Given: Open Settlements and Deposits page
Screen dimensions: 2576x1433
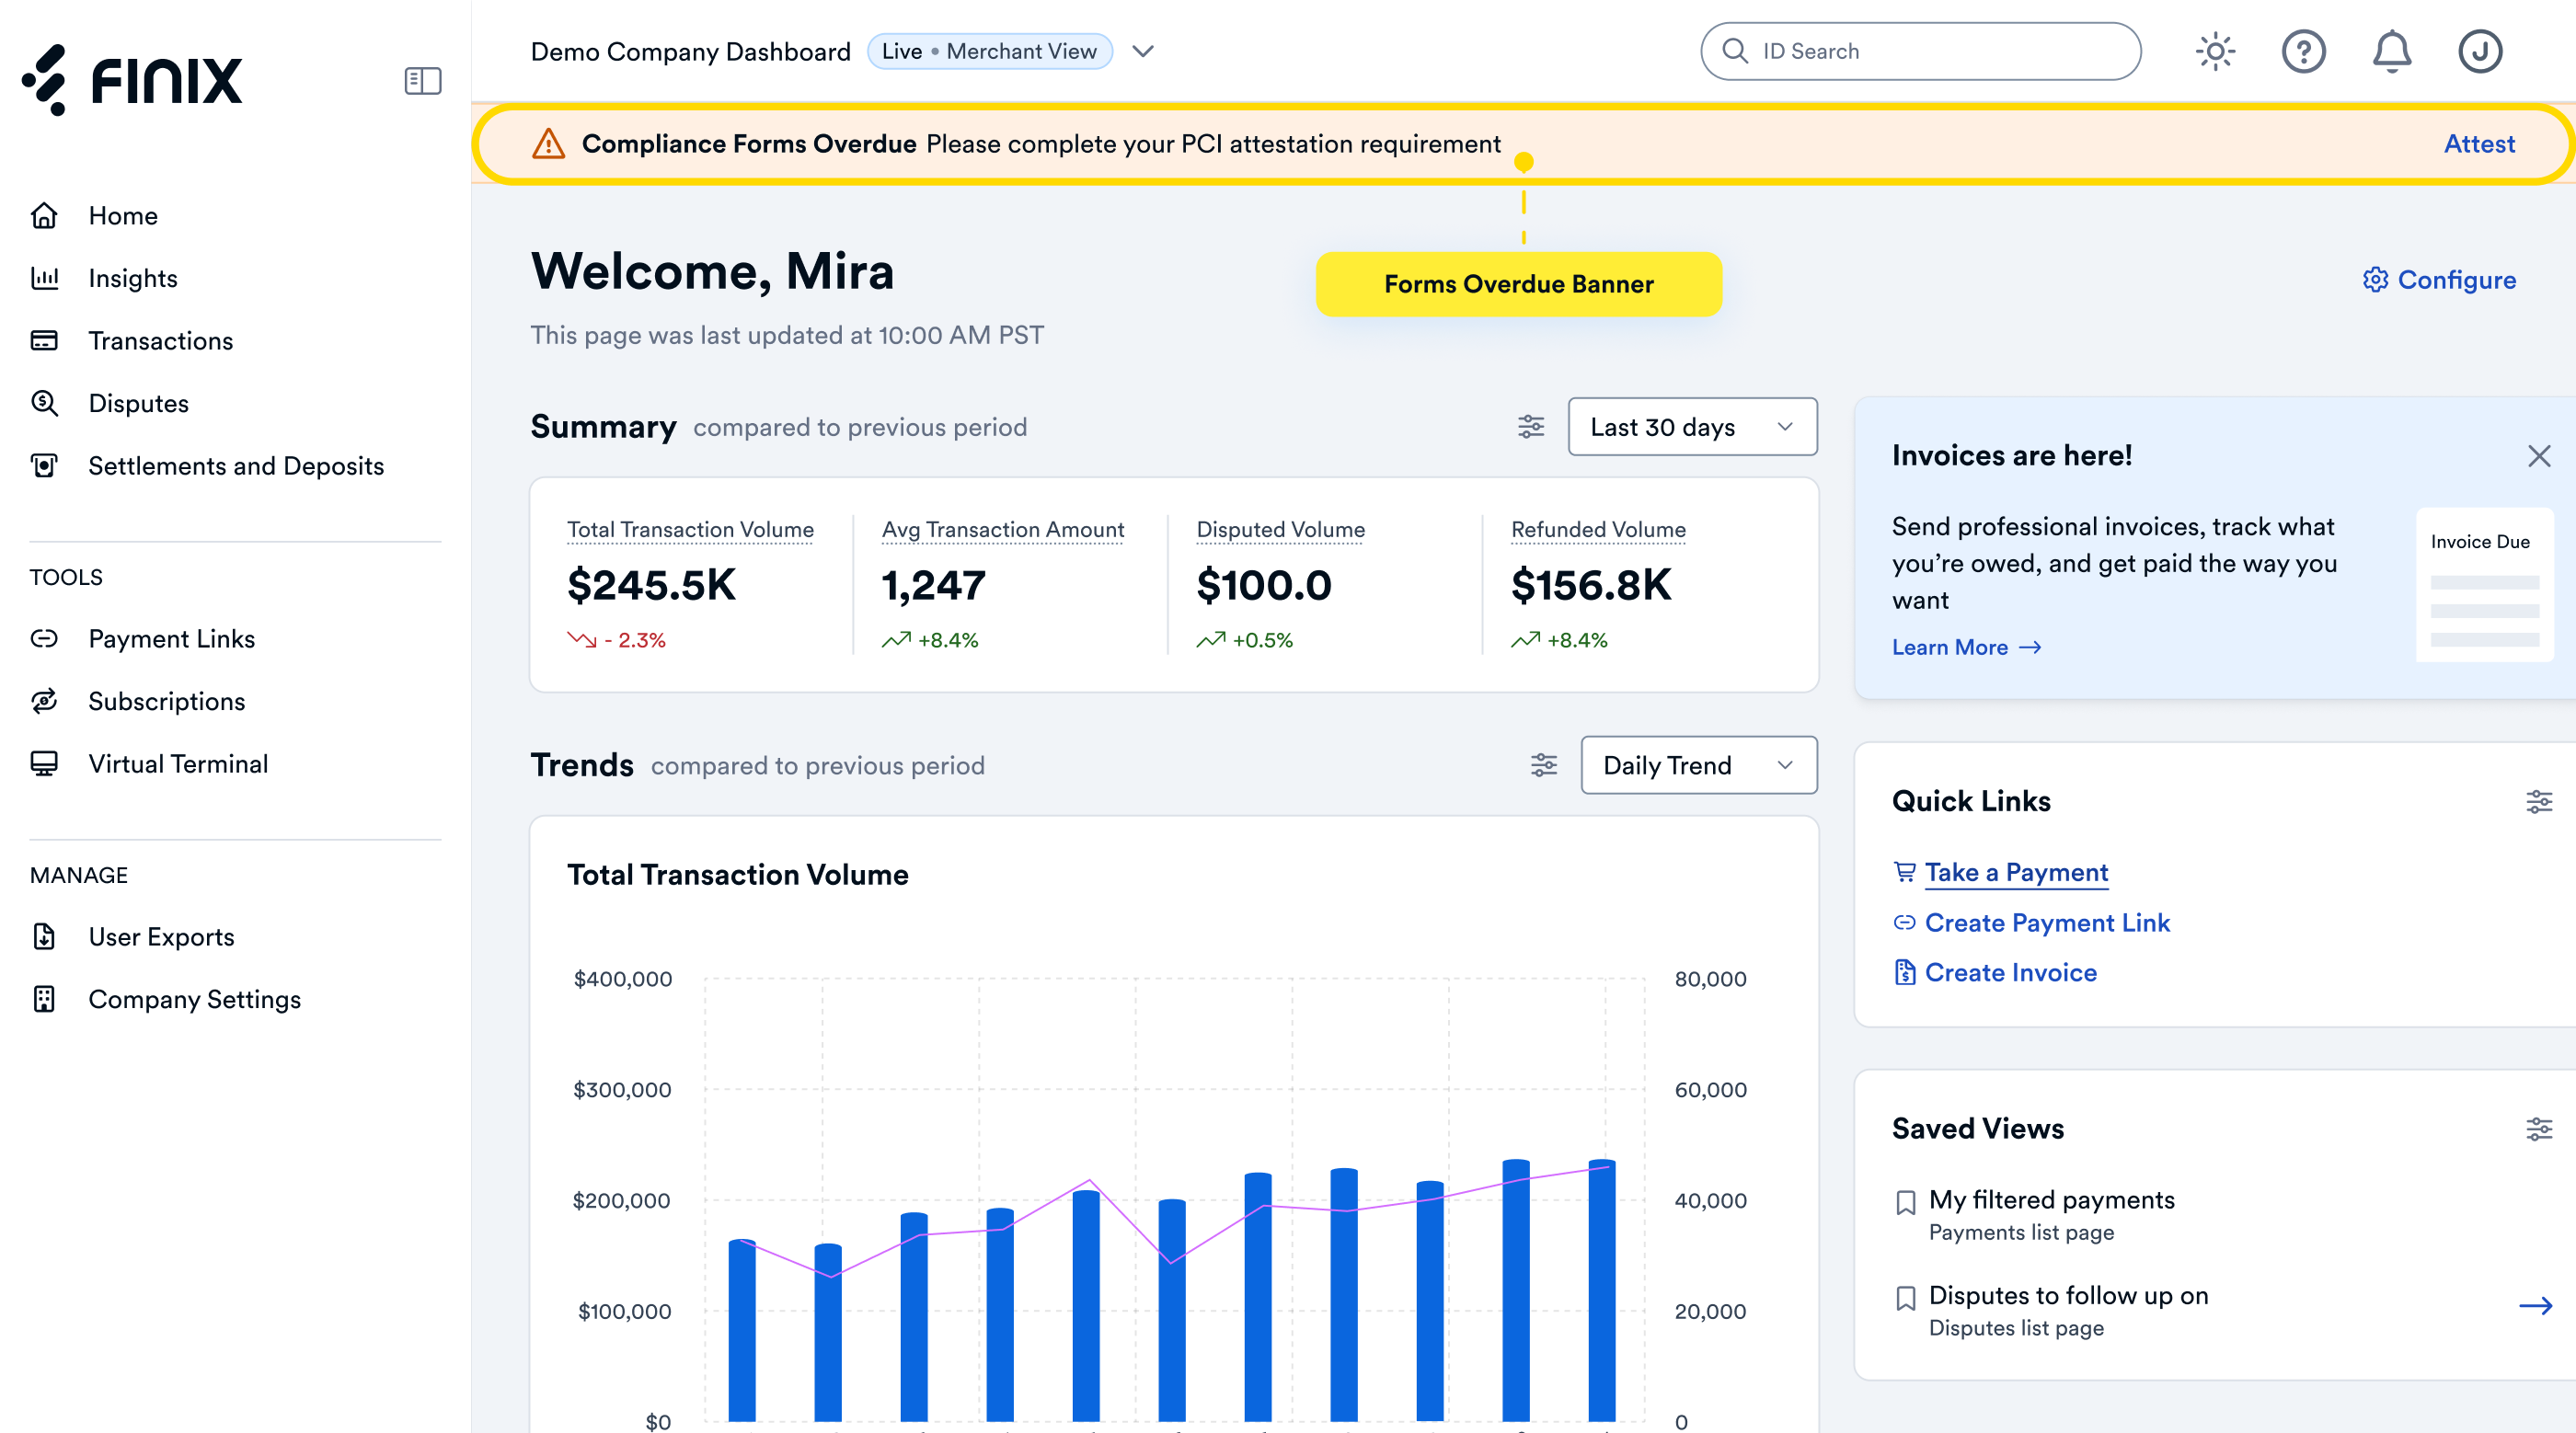Looking at the screenshot, I should pyautogui.click(x=236, y=466).
